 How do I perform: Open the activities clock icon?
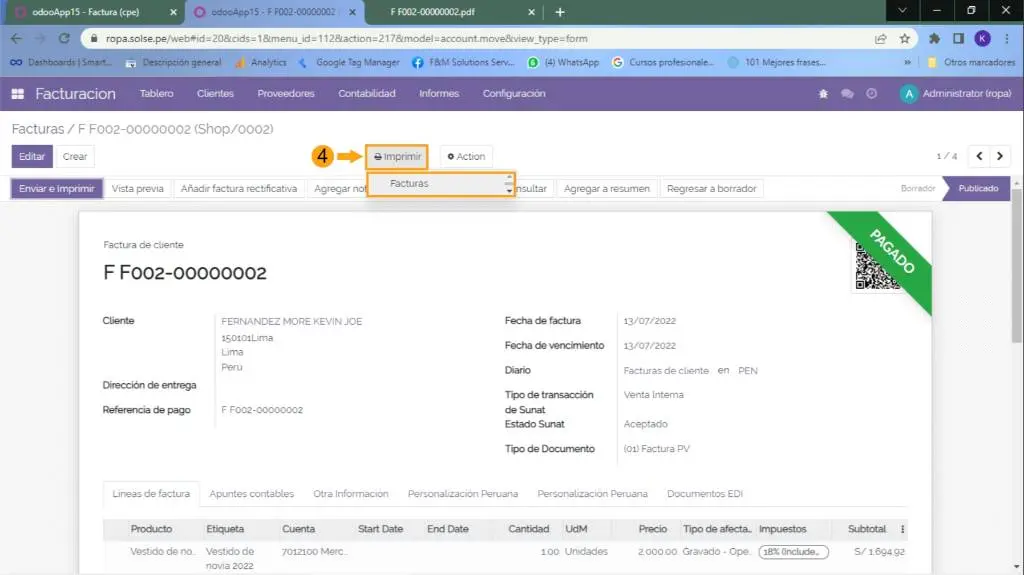pyautogui.click(x=871, y=94)
